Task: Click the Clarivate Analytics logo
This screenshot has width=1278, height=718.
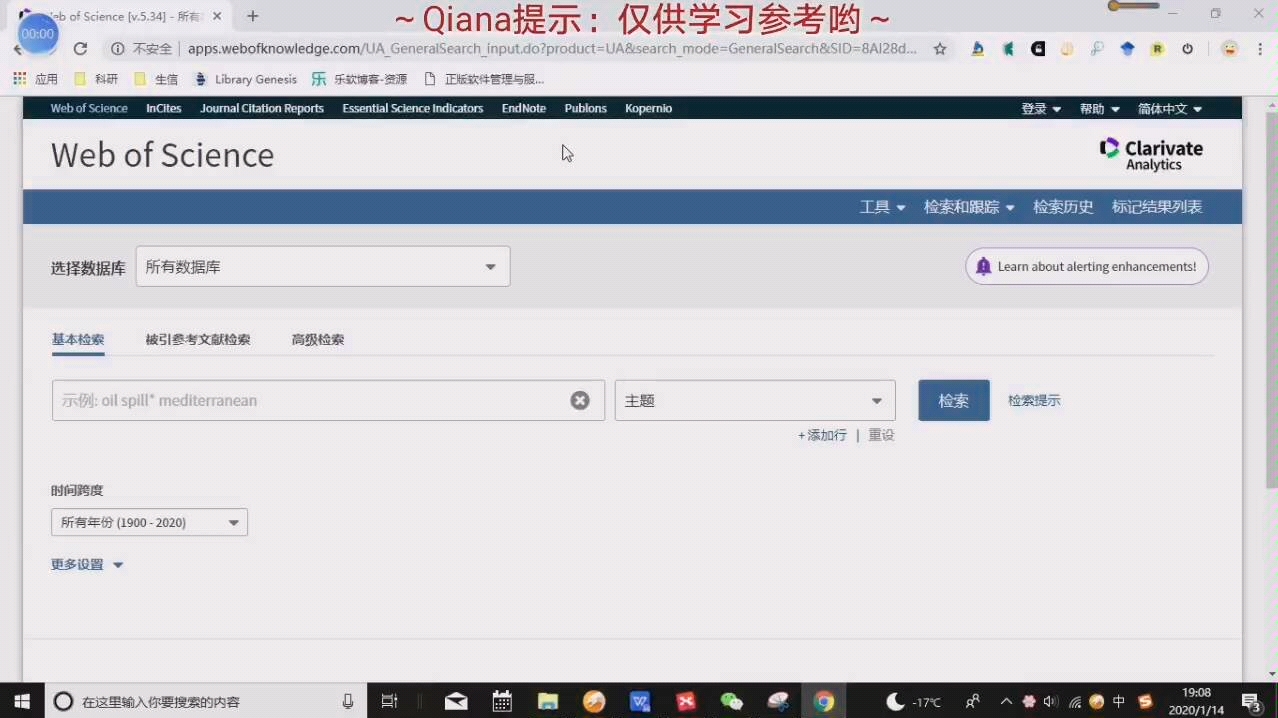Action: coord(1150,153)
